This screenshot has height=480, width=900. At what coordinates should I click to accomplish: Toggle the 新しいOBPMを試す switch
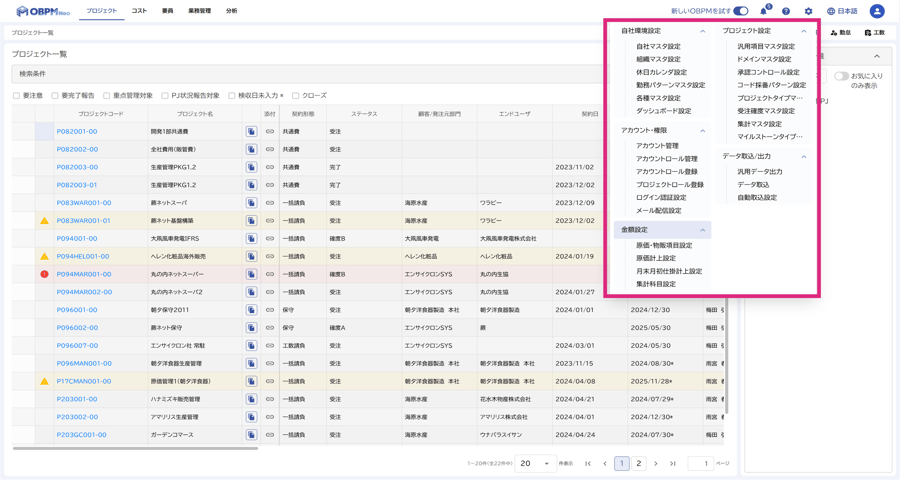click(x=740, y=11)
